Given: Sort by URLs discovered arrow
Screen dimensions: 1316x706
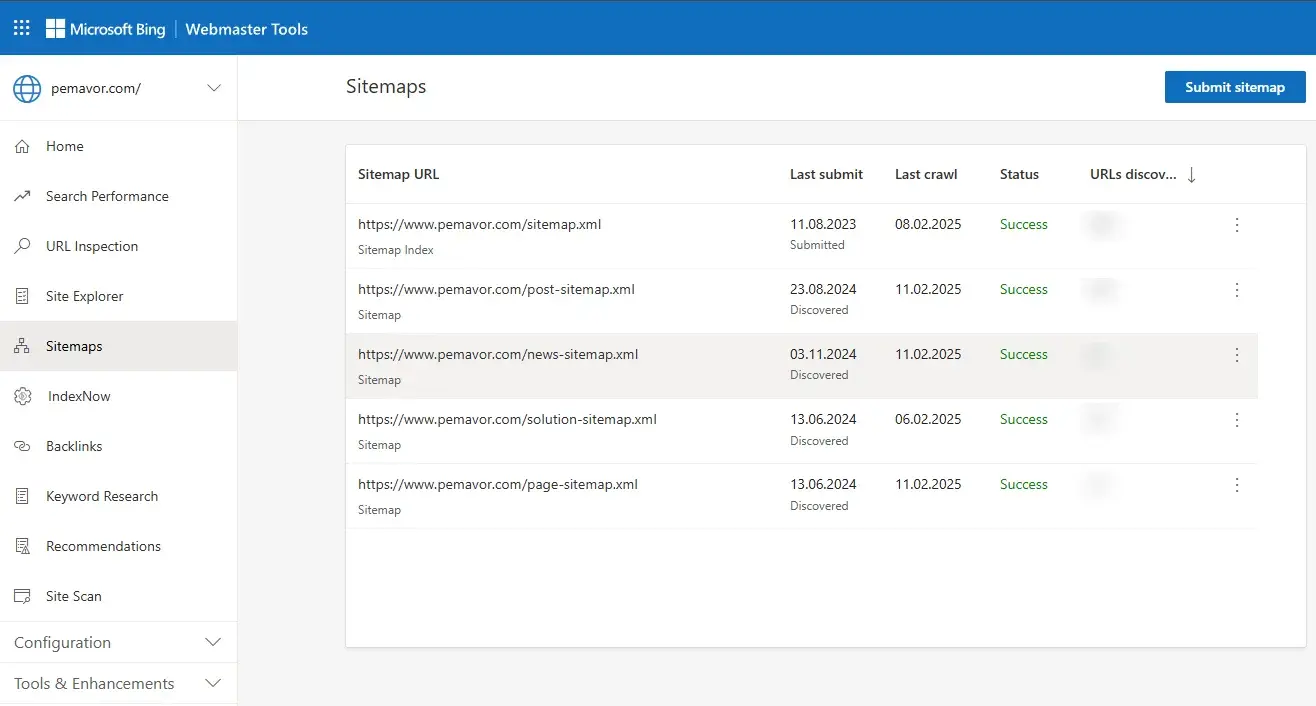Looking at the screenshot, I should pos(1191,175).
